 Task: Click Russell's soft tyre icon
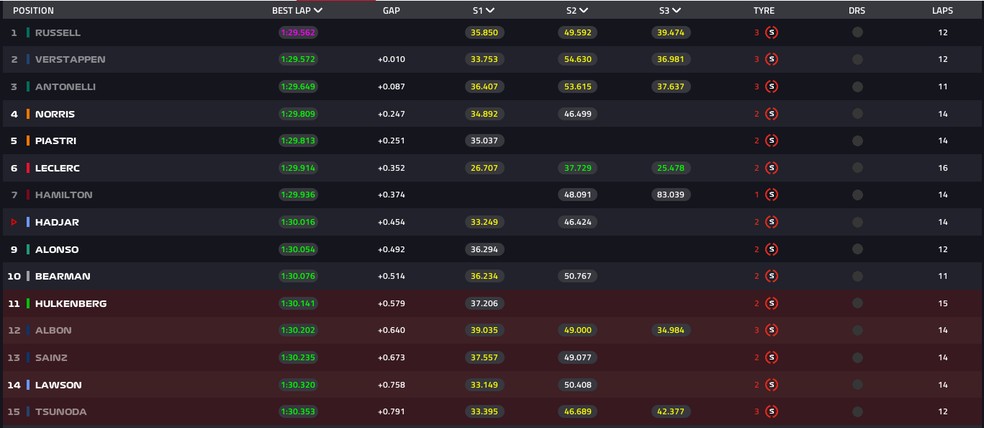pyautogui.click(x=772, y=33)
